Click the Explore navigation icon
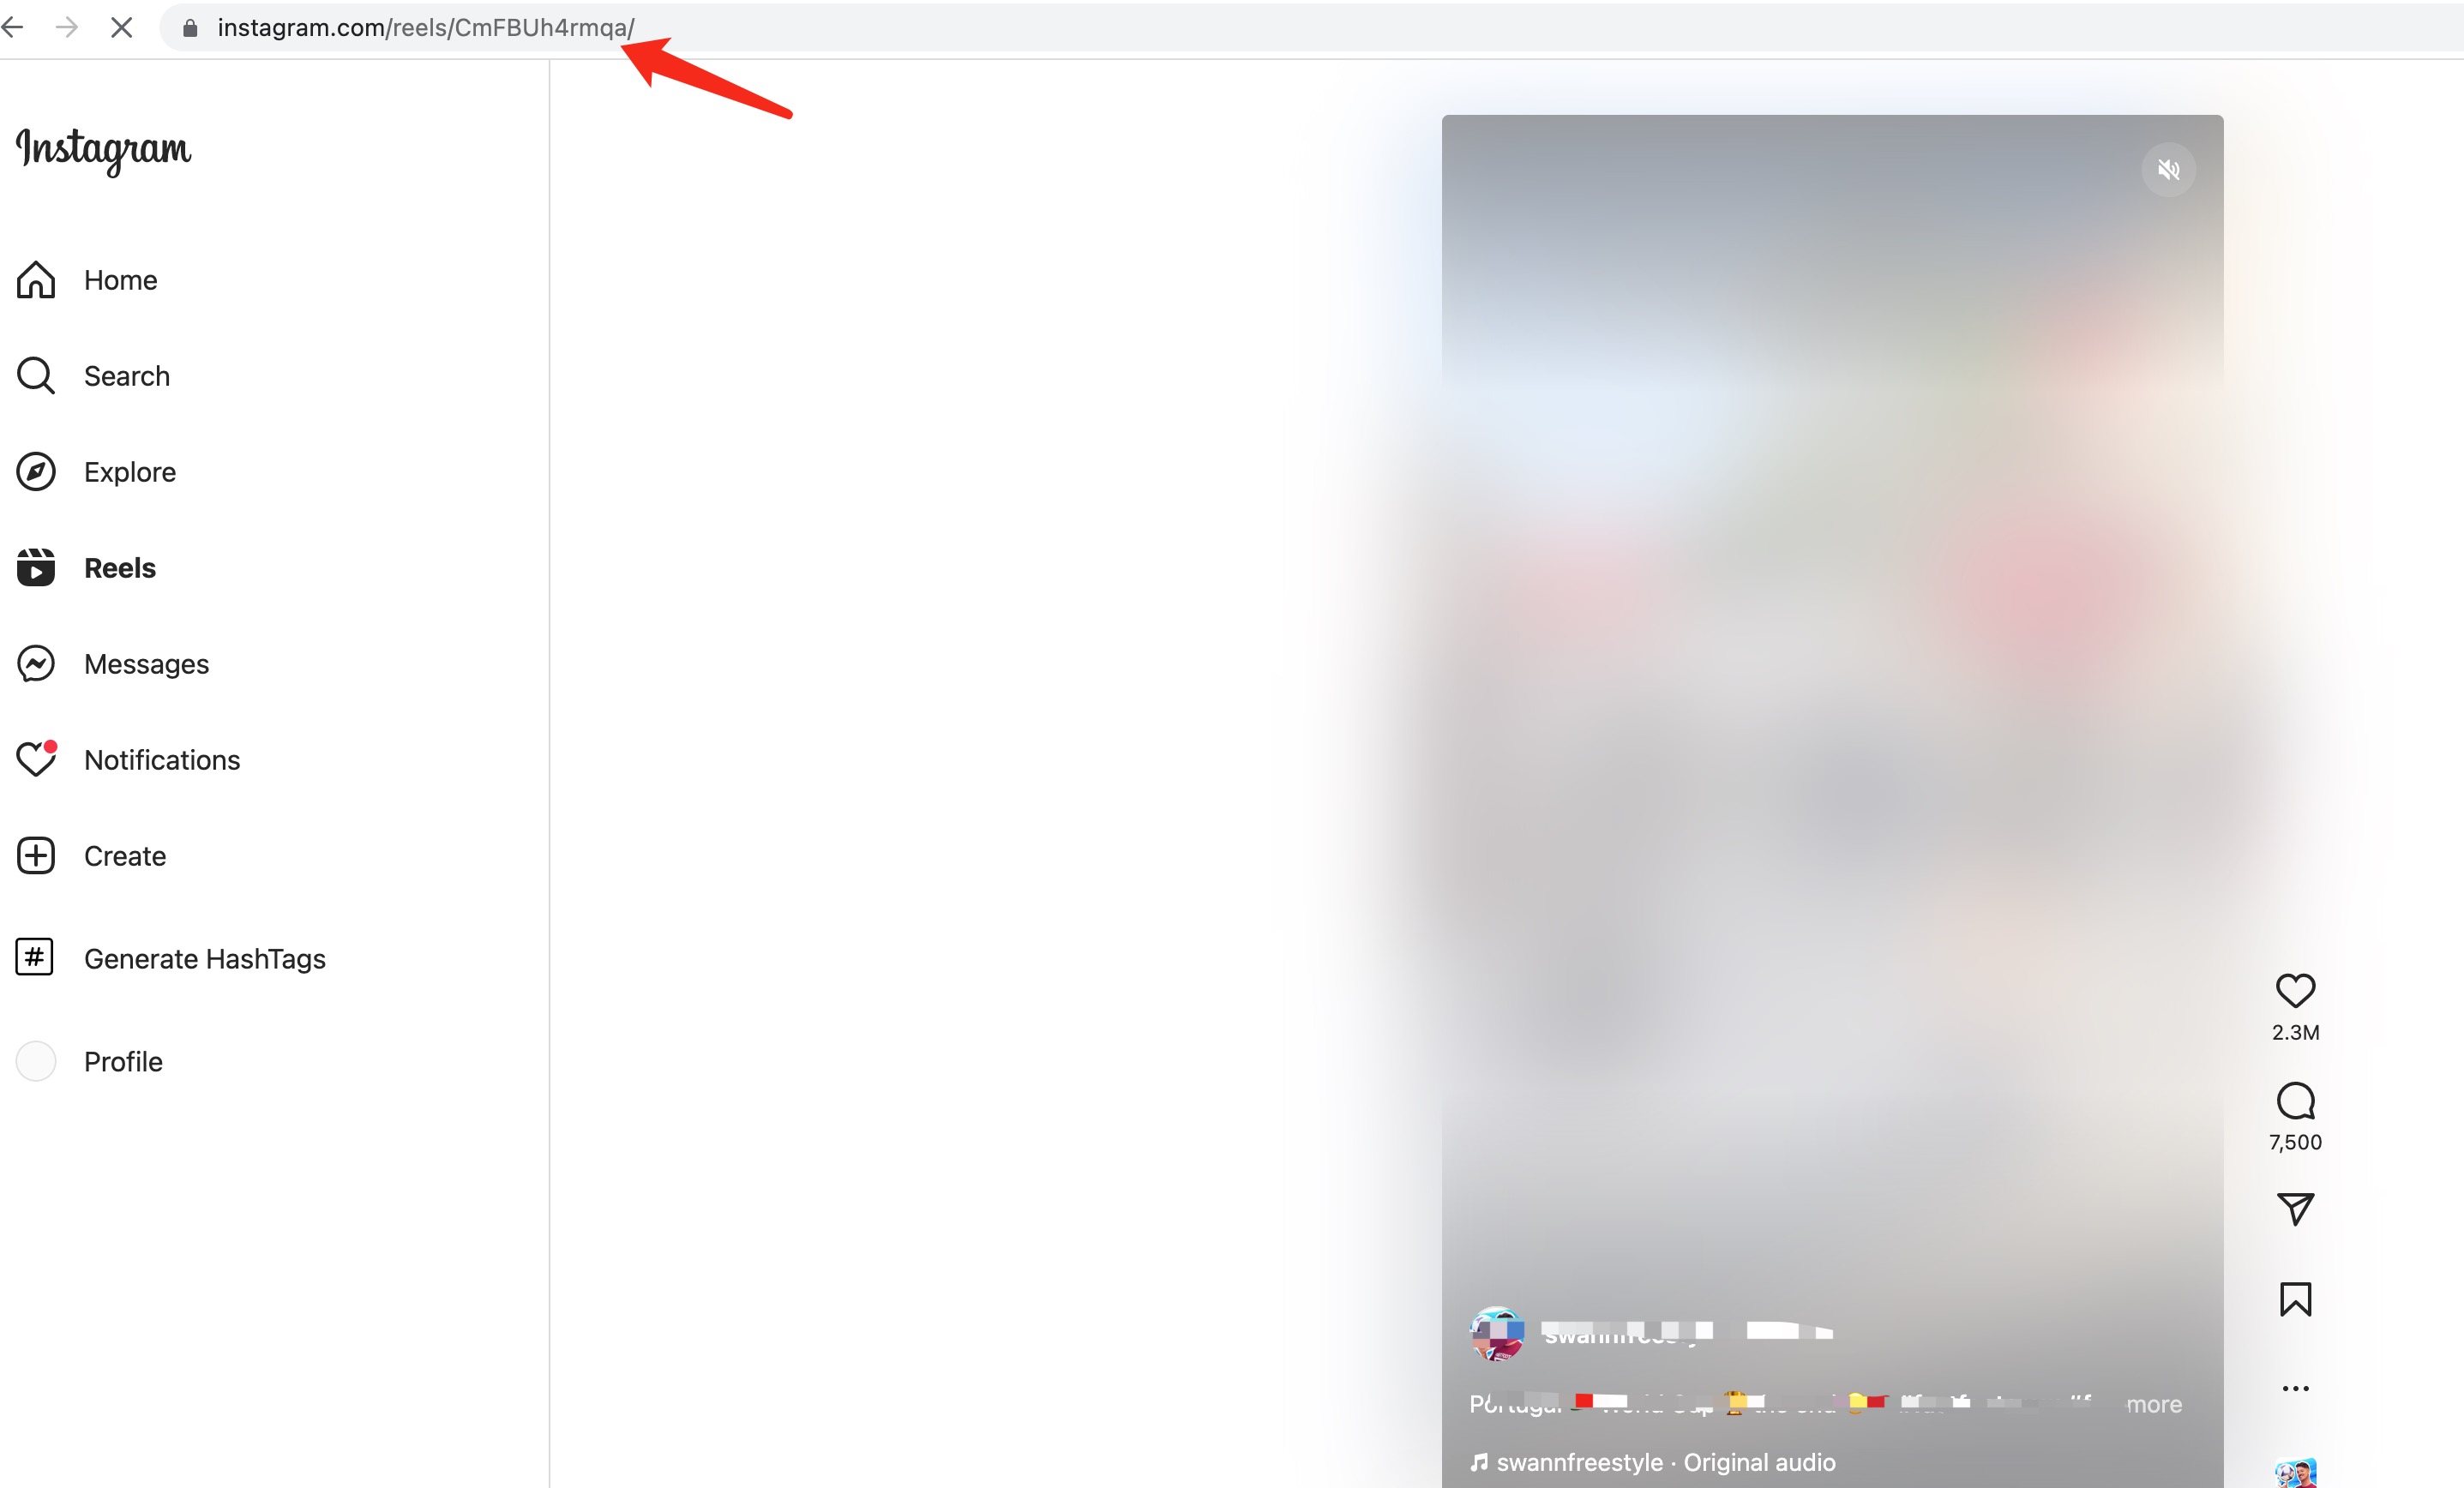The width and height of the screenshot is (2464, 1488). tap(37, 471)
